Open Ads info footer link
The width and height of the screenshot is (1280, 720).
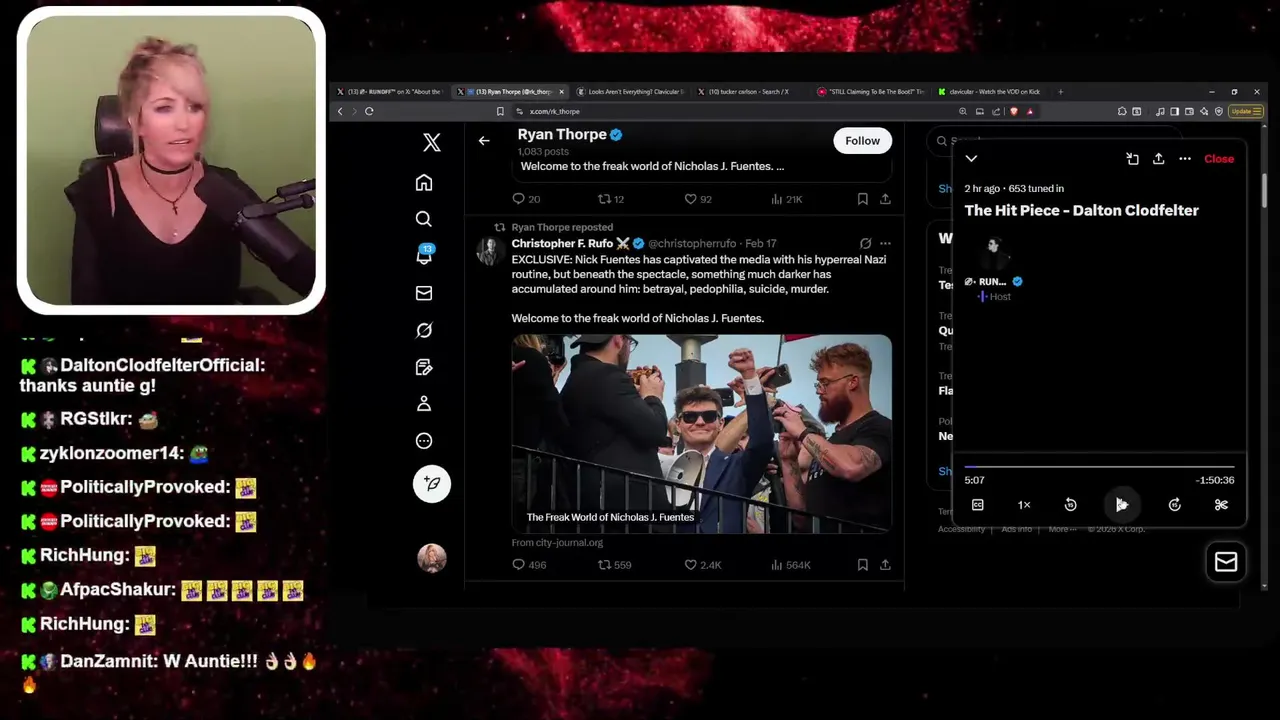1017,529
